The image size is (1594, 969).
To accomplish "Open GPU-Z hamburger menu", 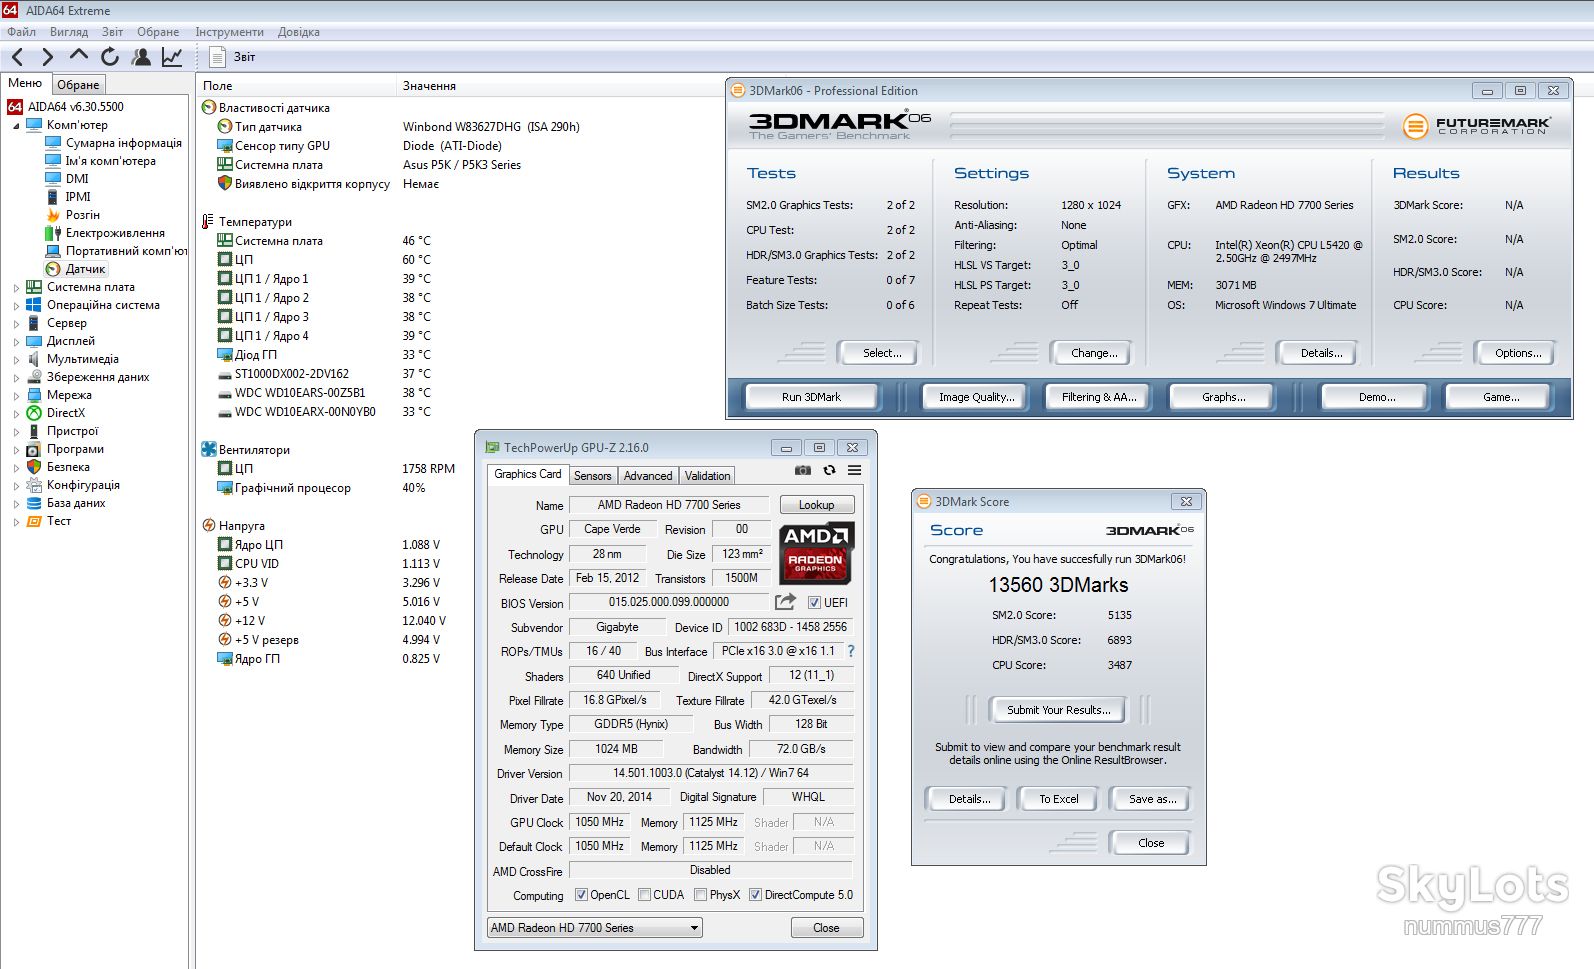I will [855, 470].
